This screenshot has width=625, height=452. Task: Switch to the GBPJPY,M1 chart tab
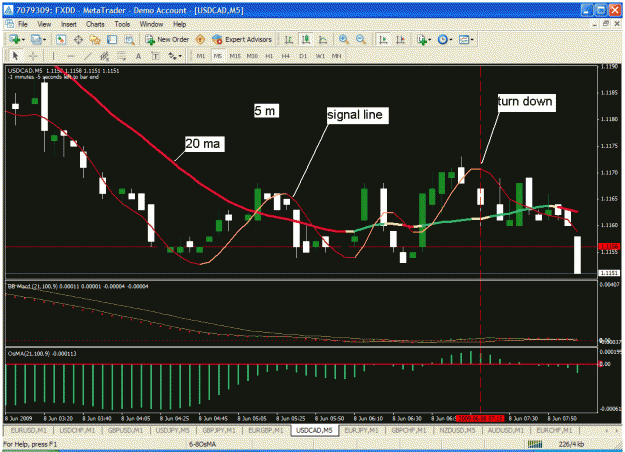click(219, 430)
